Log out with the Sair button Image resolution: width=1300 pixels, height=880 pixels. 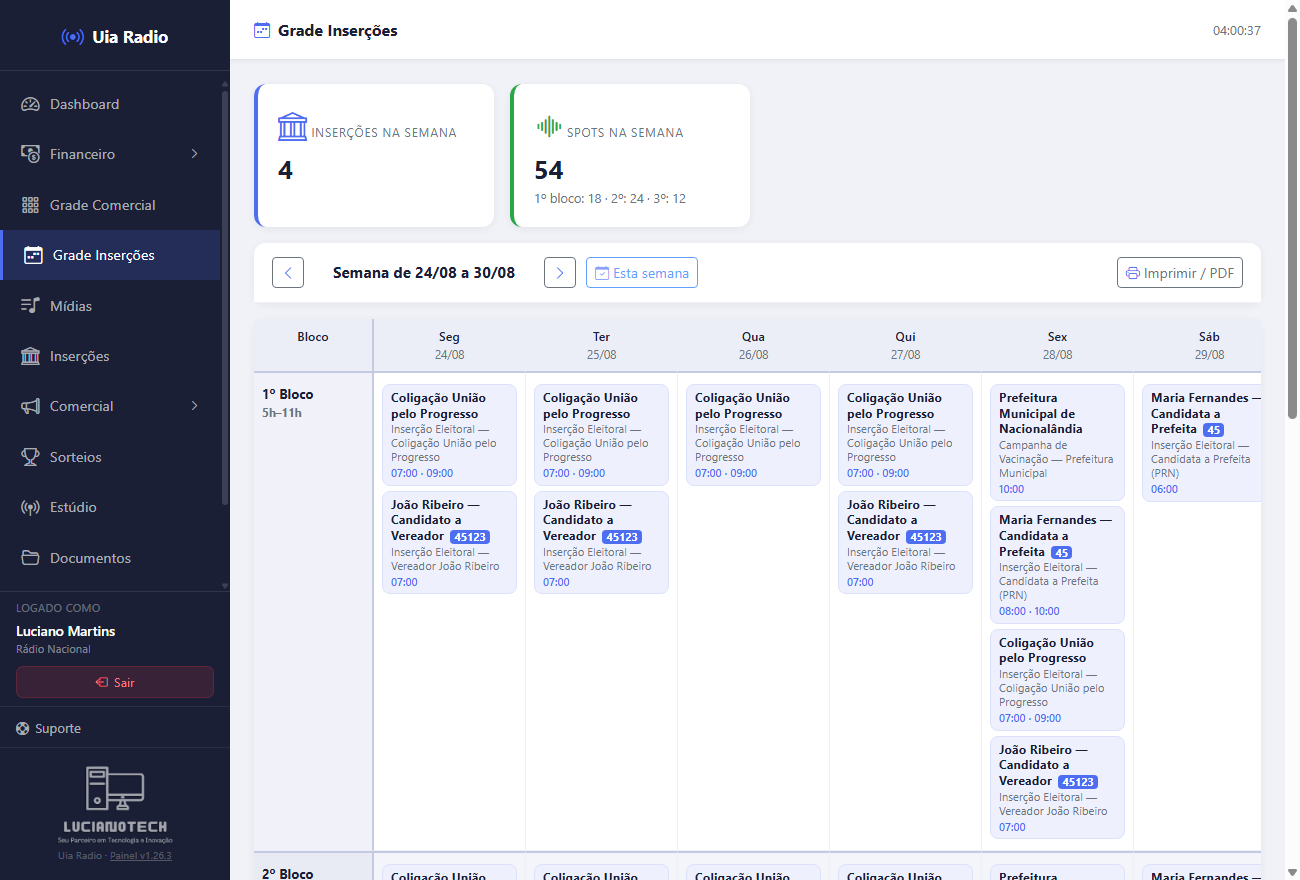[x=115, y=682]
